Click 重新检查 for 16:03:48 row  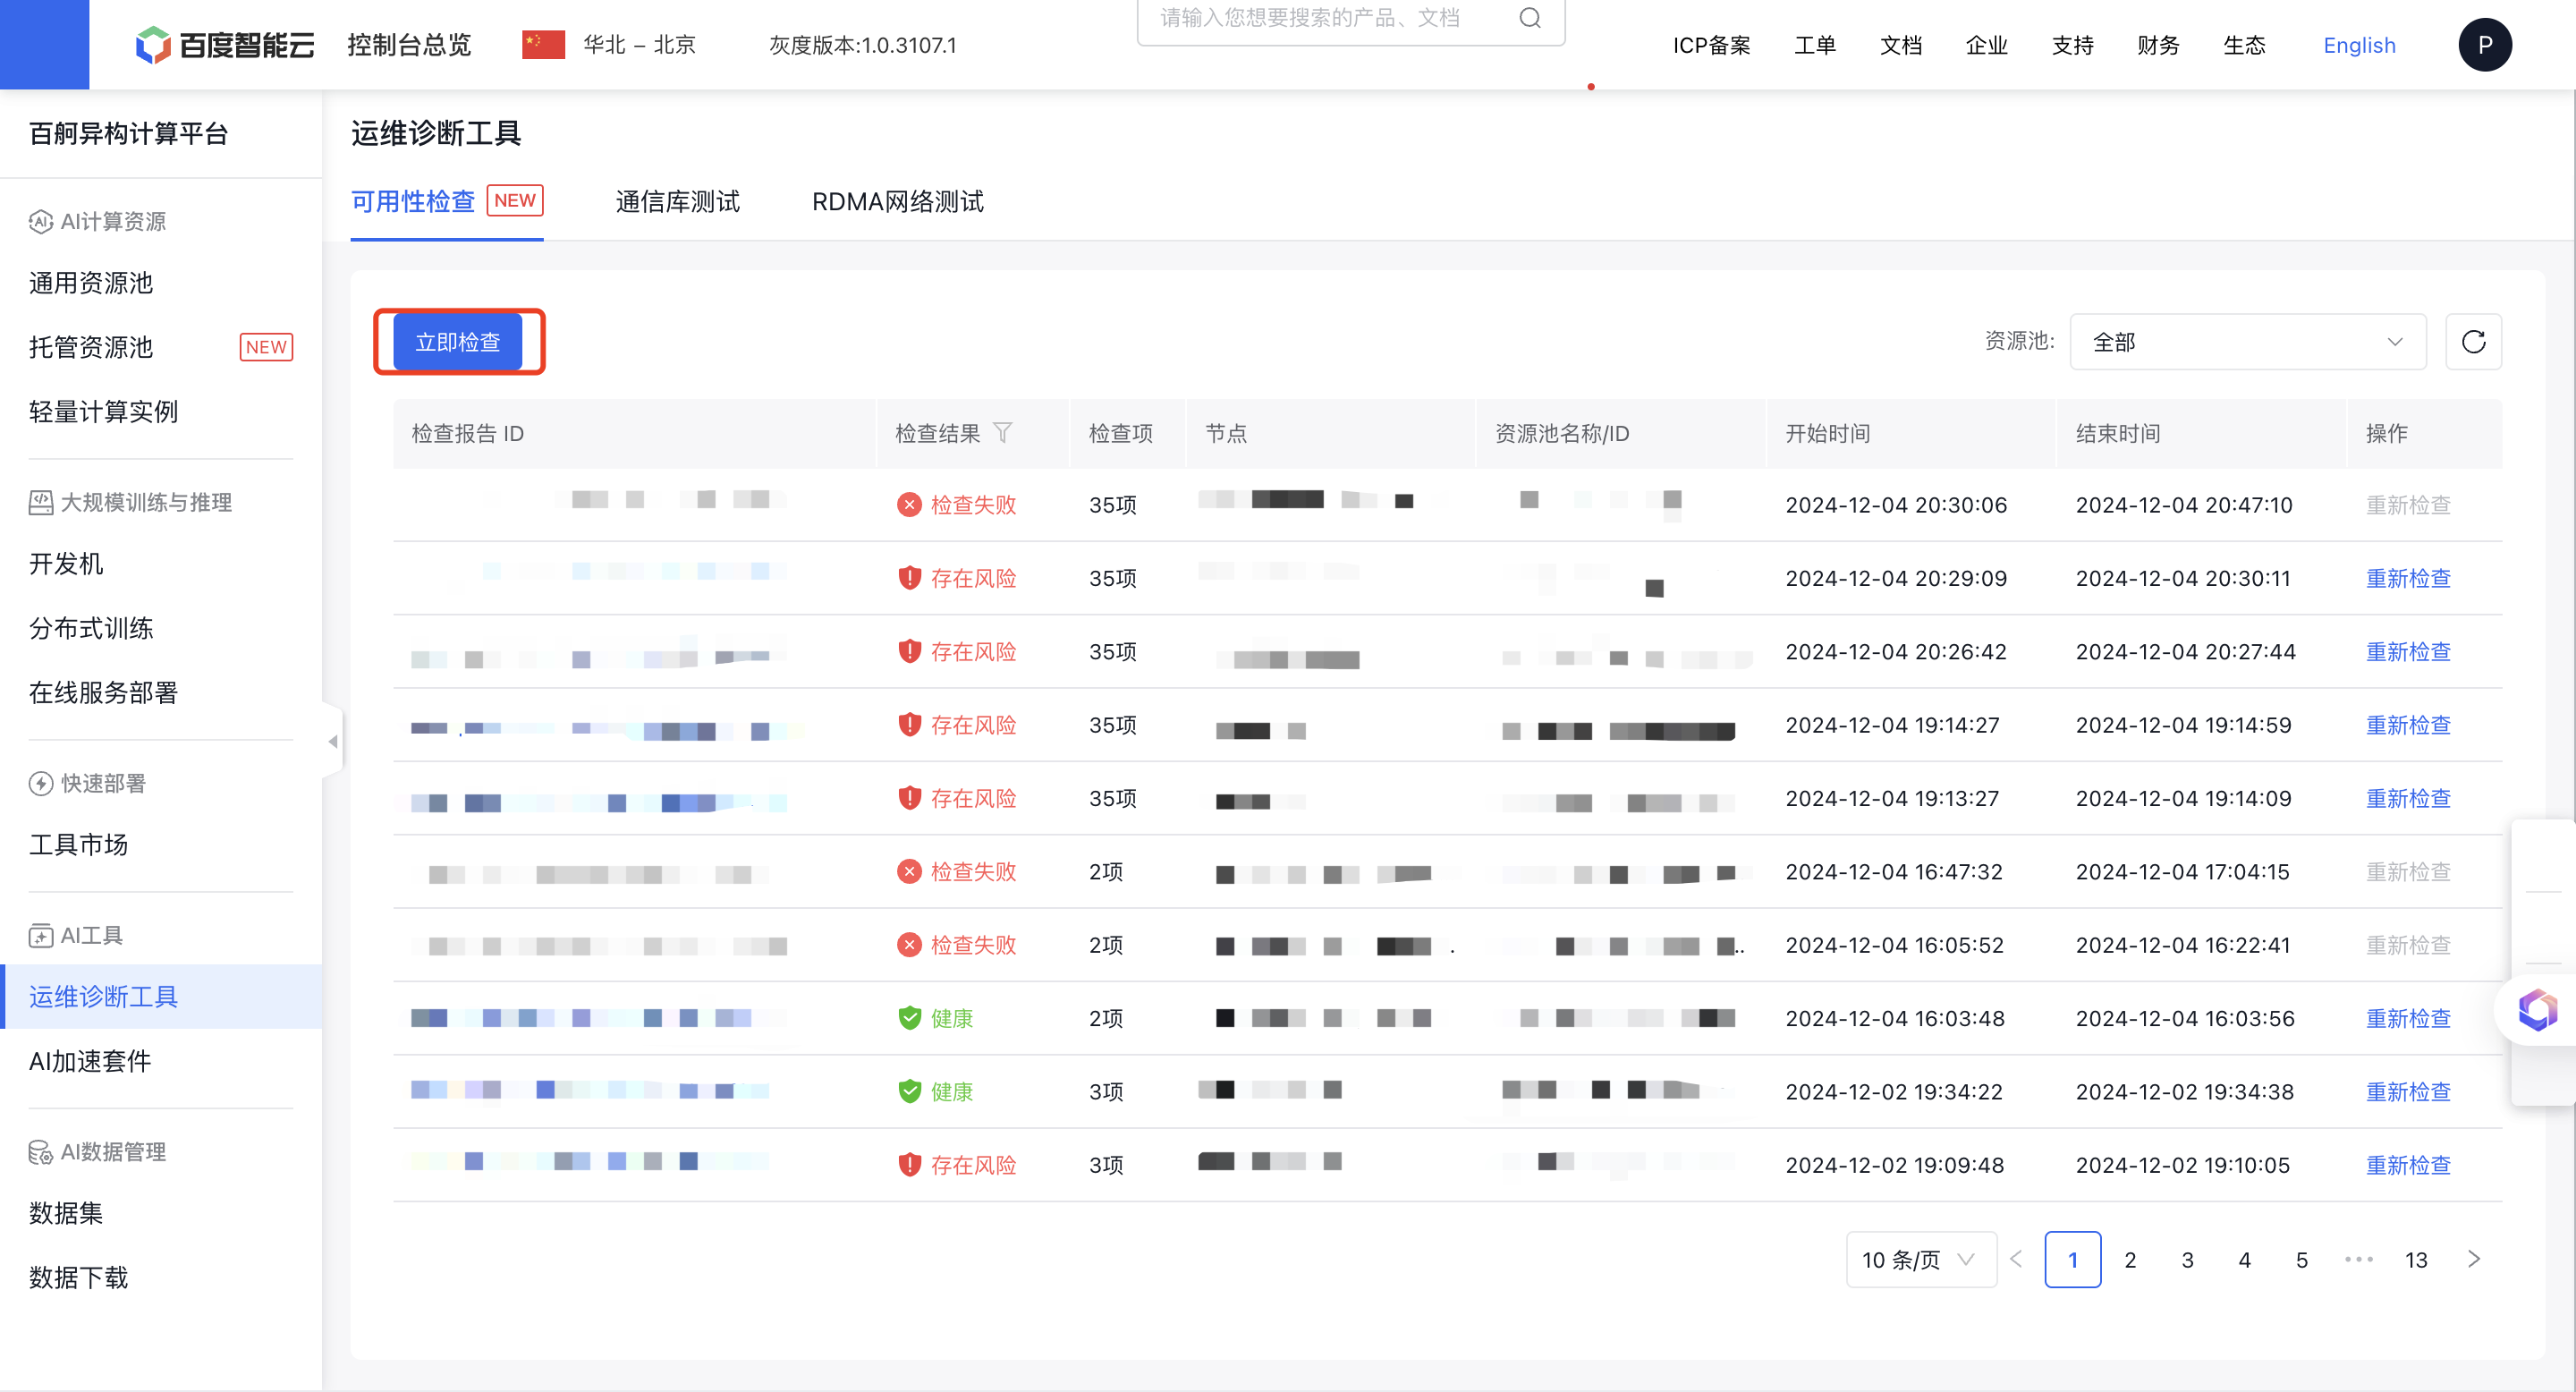[x=2408, y=1018]
